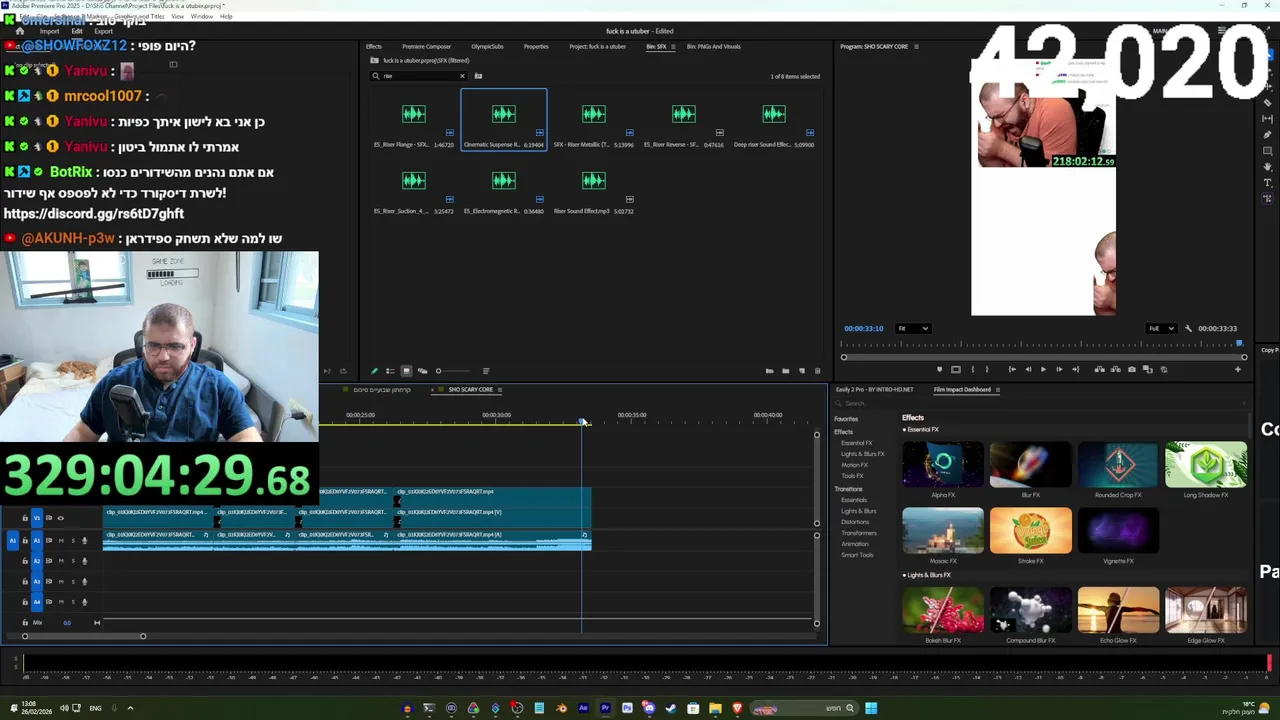1280x720 pixels.
Task: Open the playback resolution 'Full' dropdown
Action: pyautogui.click(x=1162, y=328)
